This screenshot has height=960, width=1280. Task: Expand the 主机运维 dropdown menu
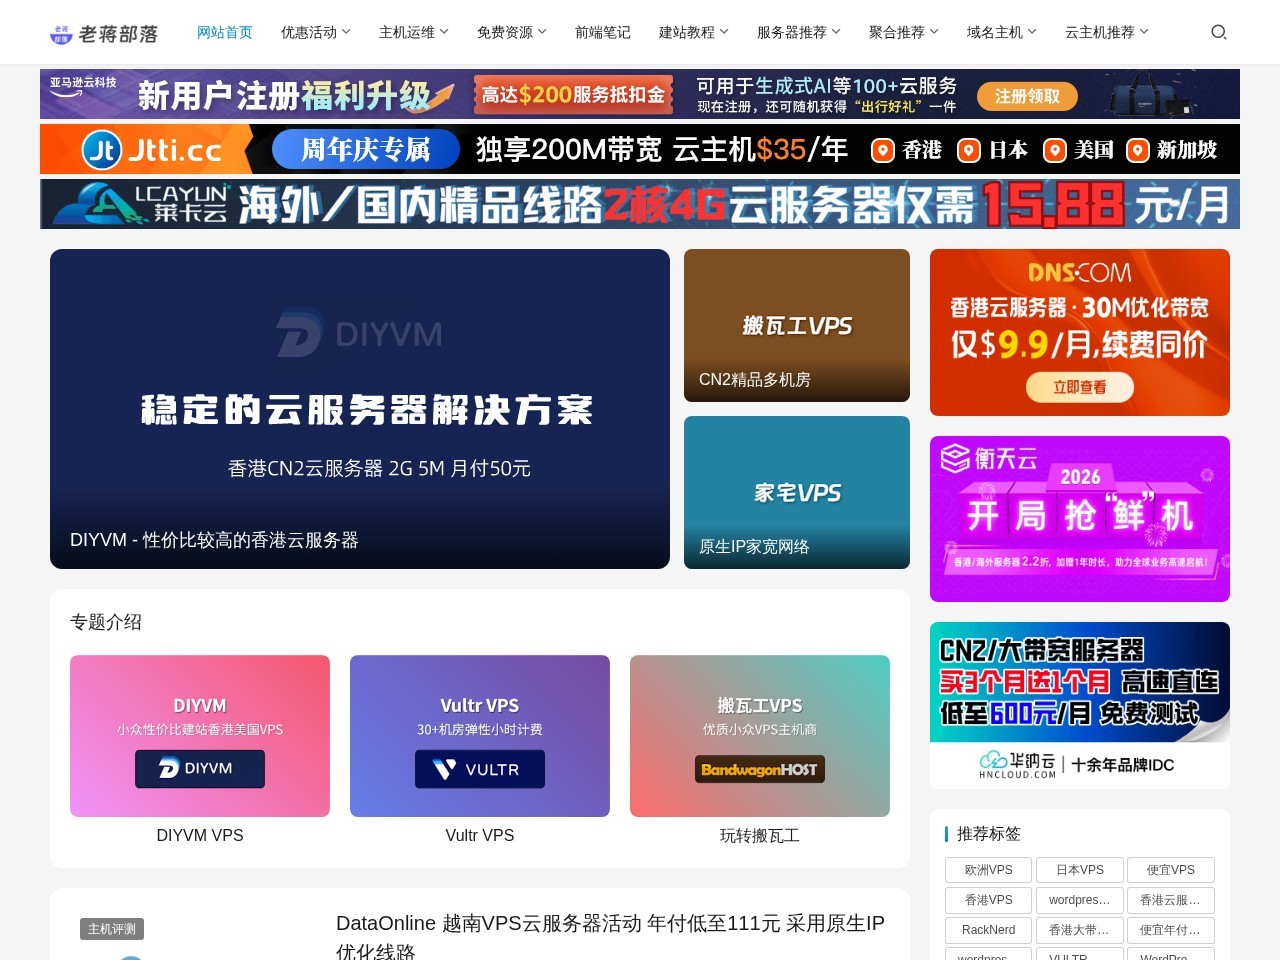tap(413, 32)
